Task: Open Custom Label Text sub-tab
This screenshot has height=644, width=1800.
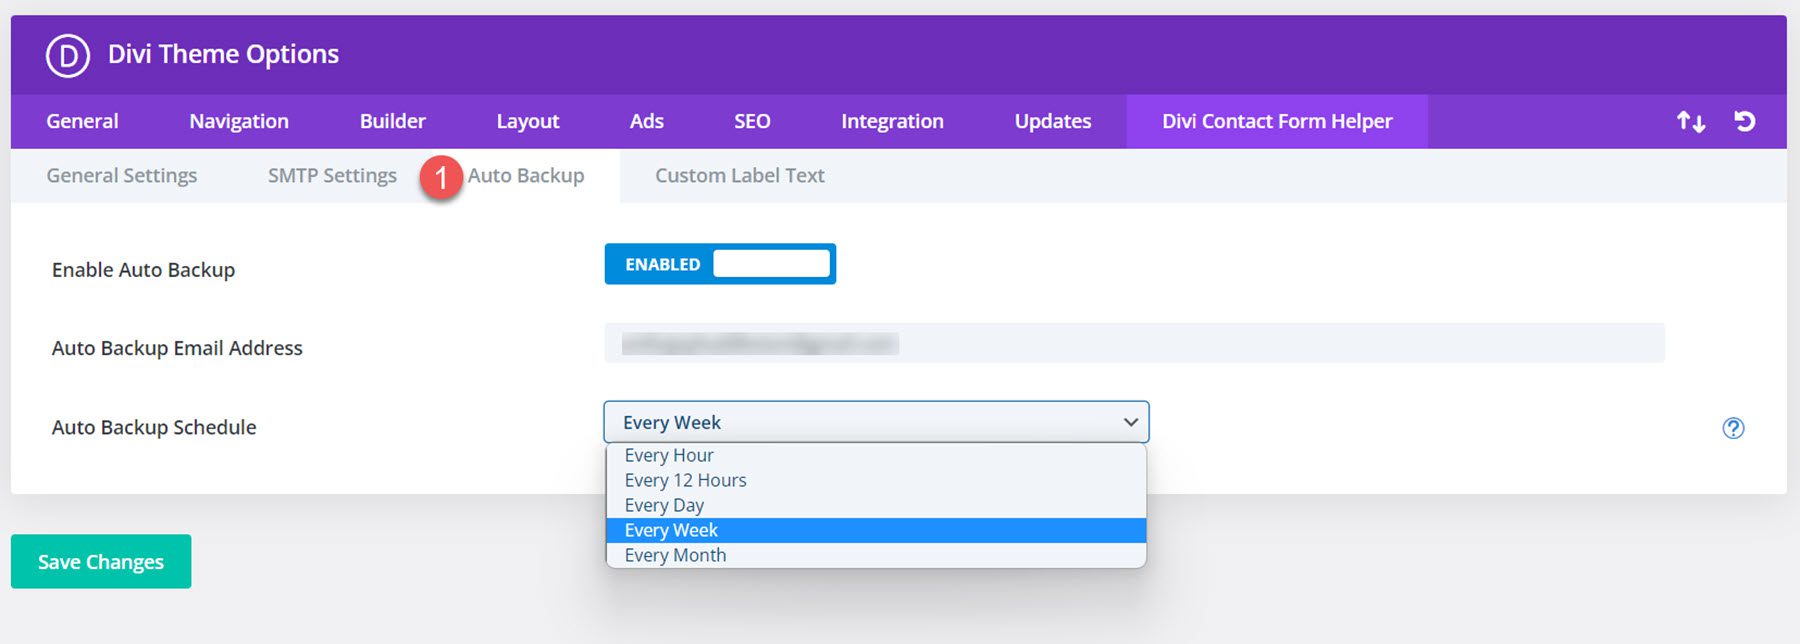Action: pos(740,176)
